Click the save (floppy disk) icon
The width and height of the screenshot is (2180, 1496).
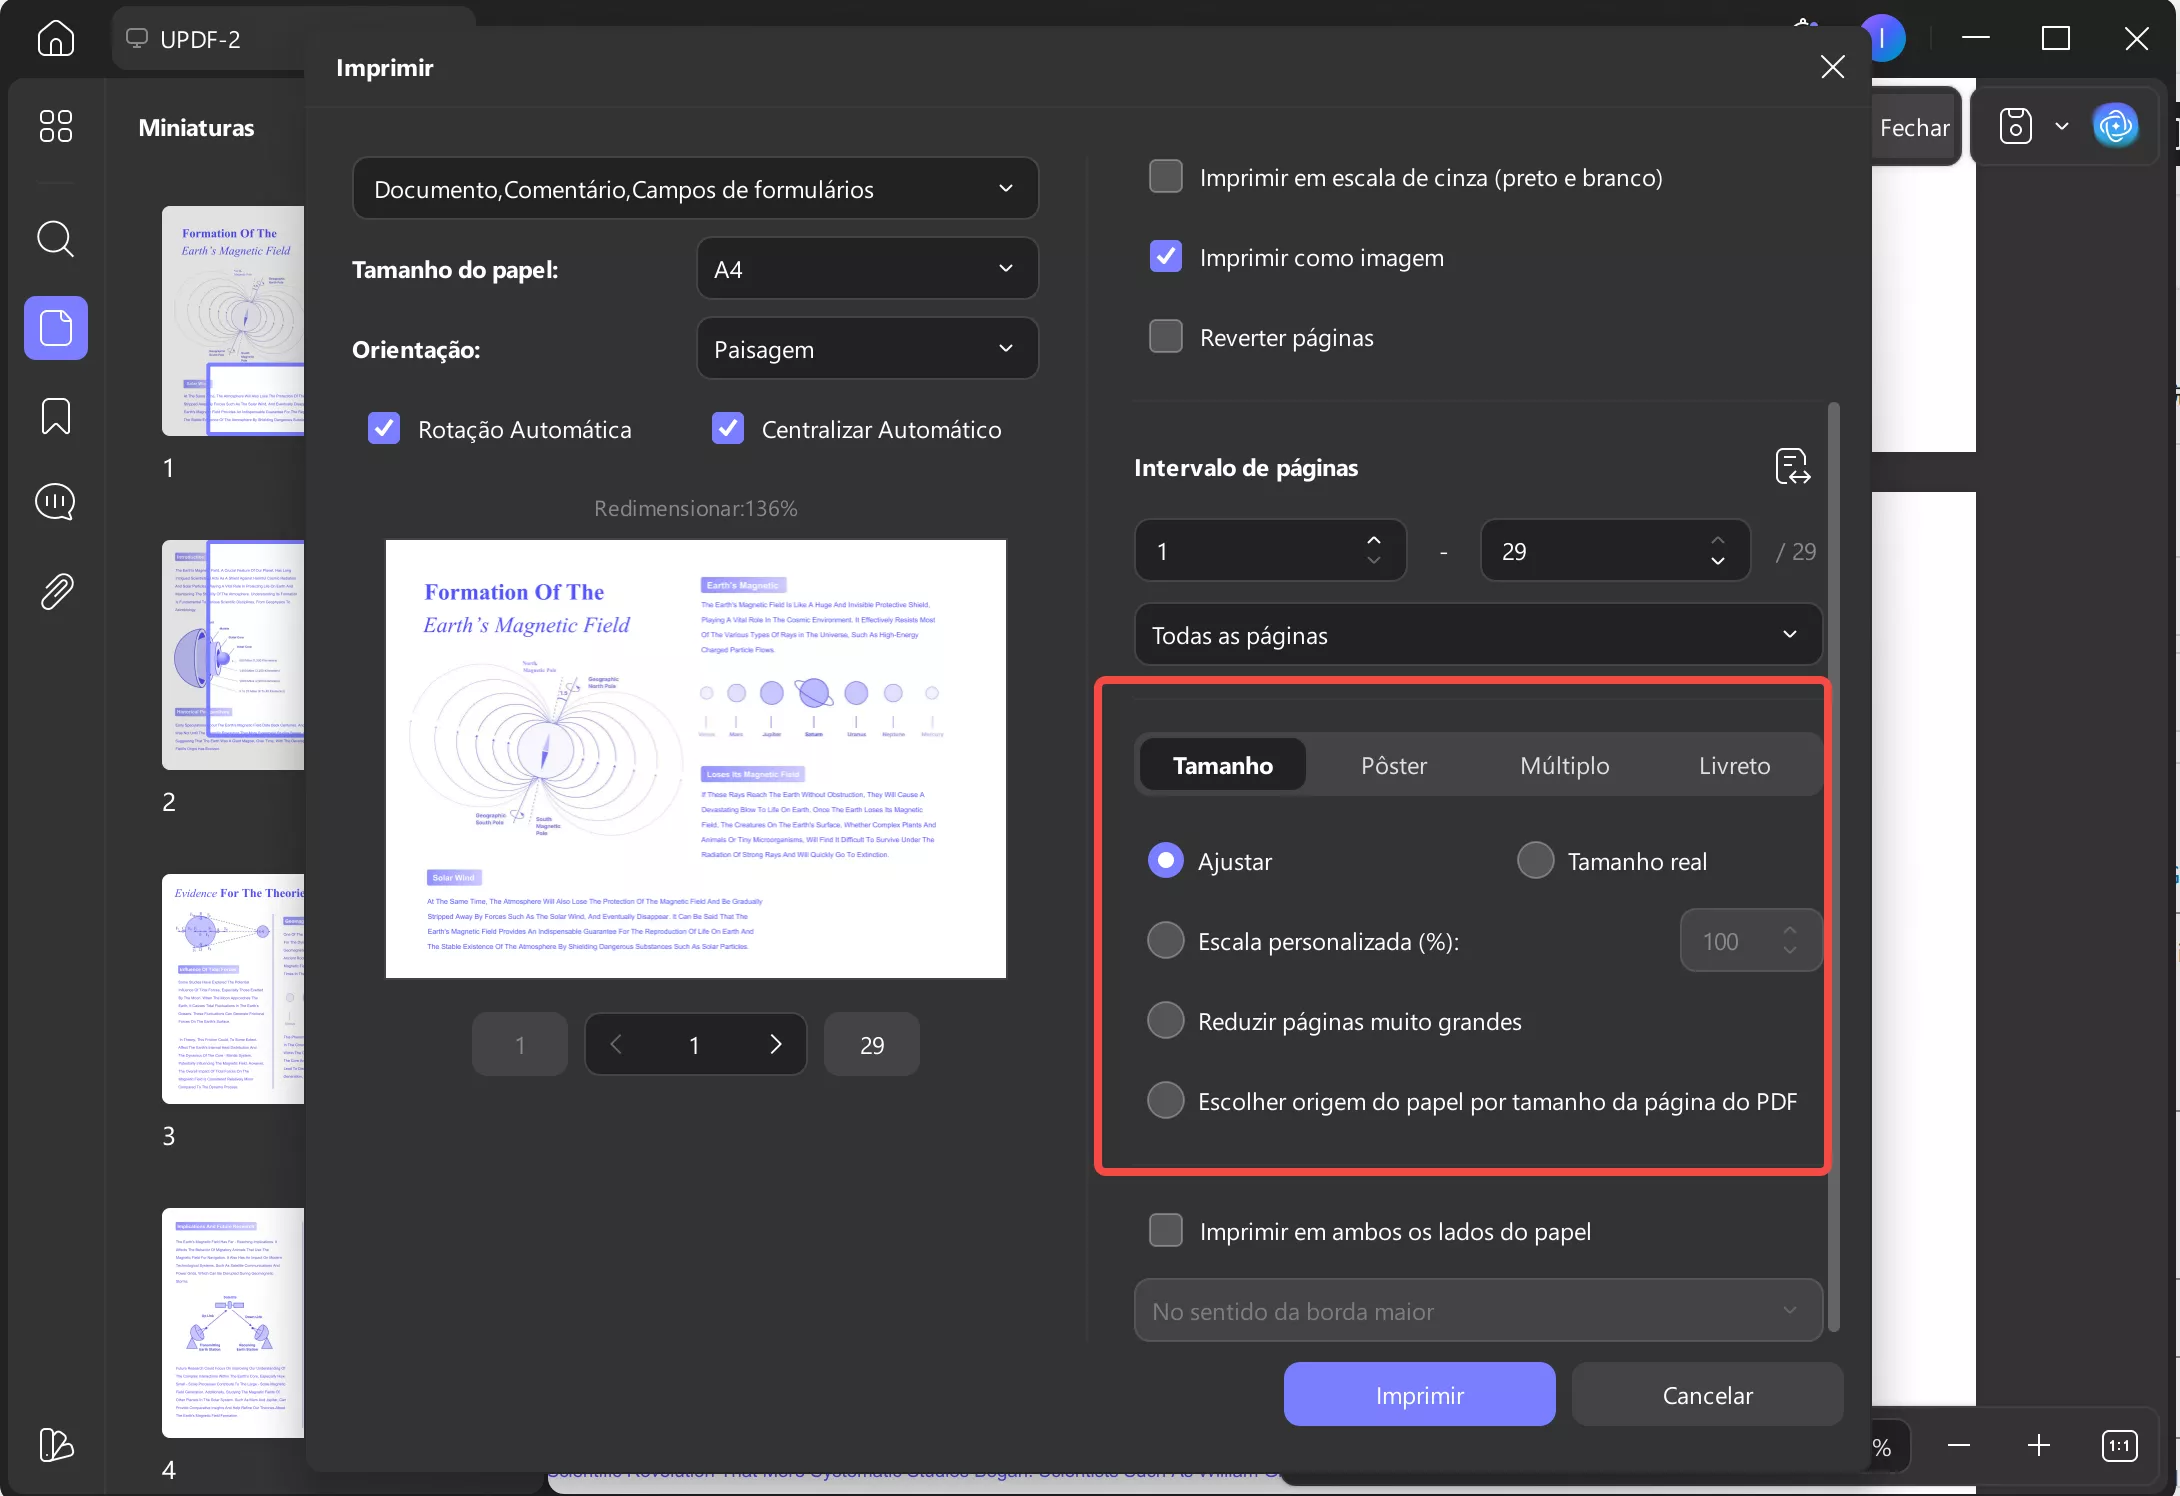point(2016,126)
